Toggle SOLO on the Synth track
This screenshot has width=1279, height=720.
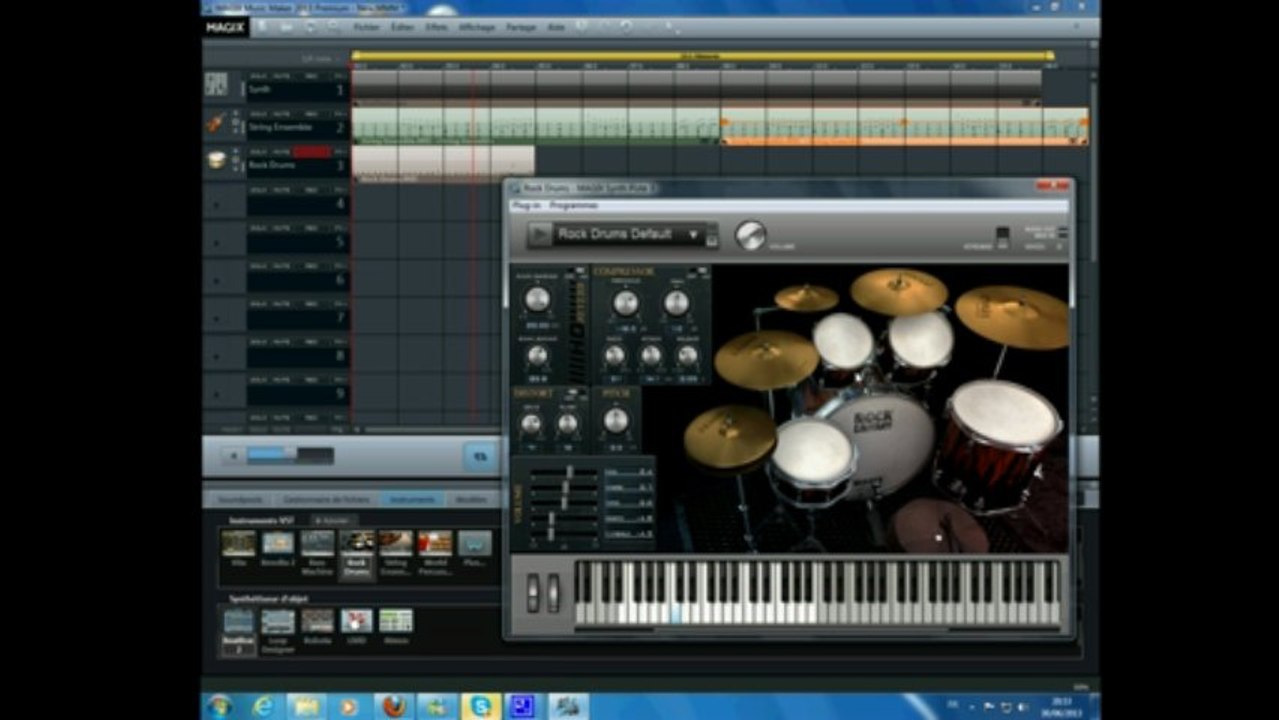pos(258,76)
